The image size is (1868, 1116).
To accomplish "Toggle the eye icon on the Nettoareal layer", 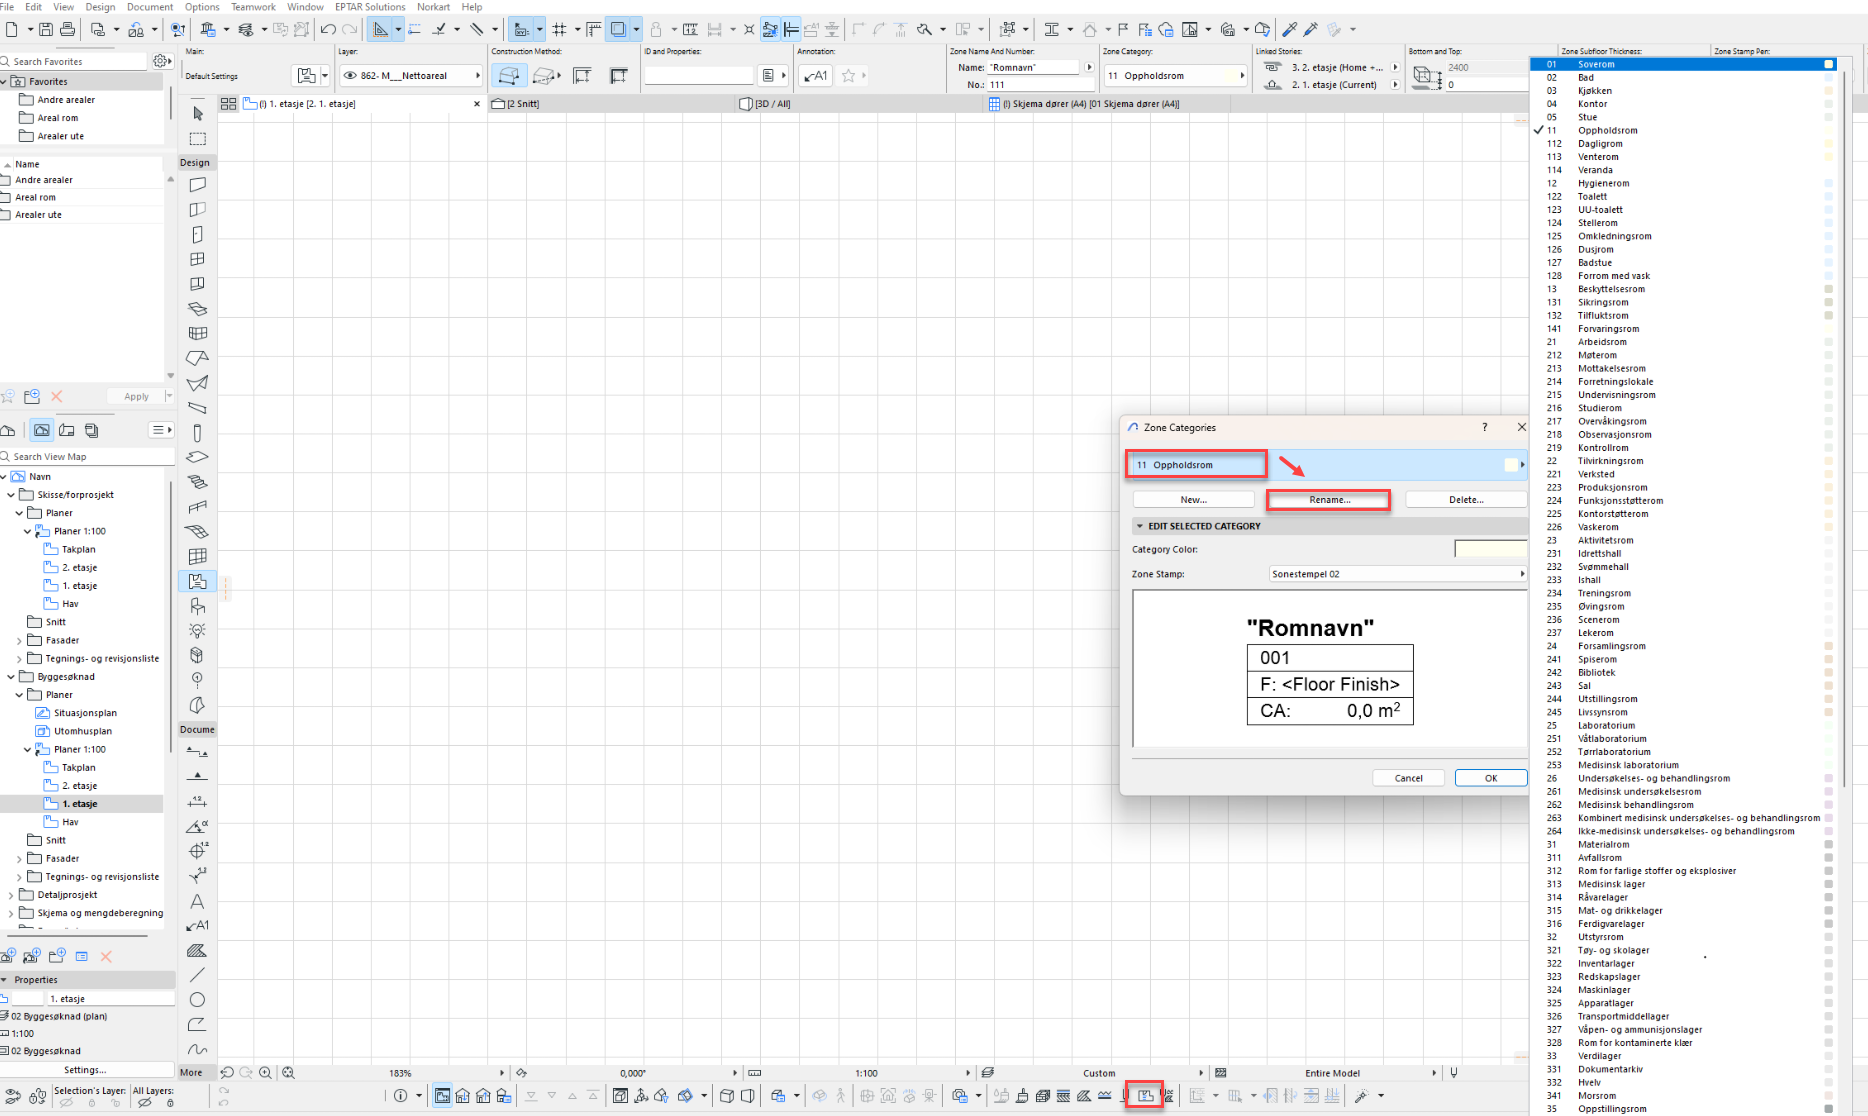I will pos(350,75).
